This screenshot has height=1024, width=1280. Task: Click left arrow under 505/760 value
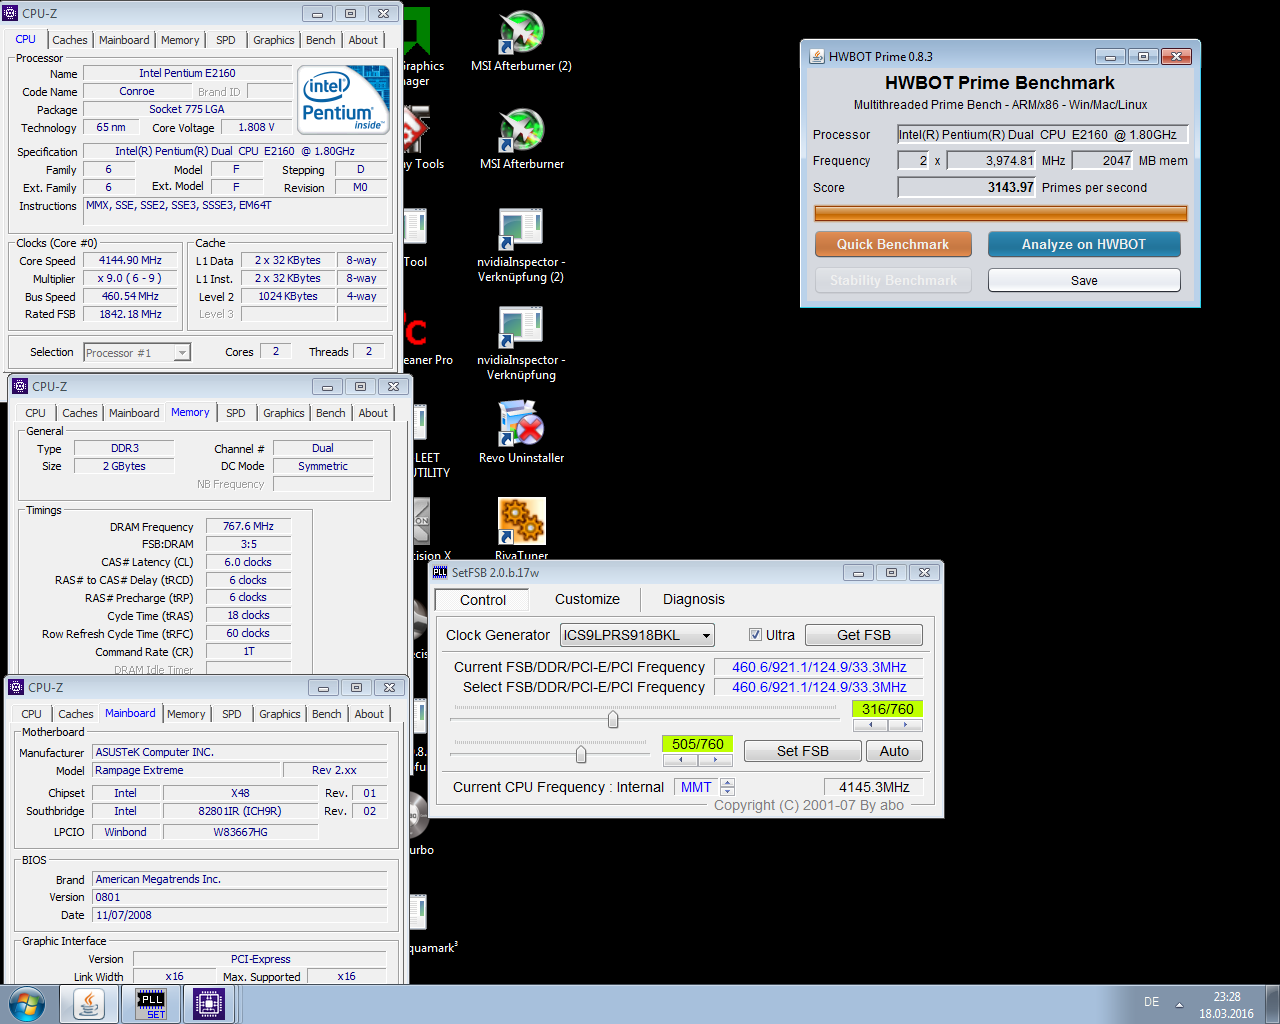coord(680,760)
